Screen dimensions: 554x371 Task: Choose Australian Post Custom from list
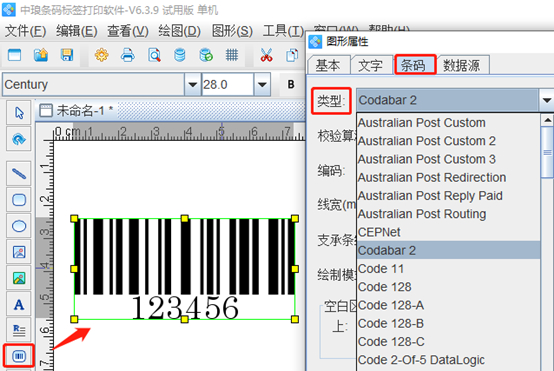[x=448, y=123]
